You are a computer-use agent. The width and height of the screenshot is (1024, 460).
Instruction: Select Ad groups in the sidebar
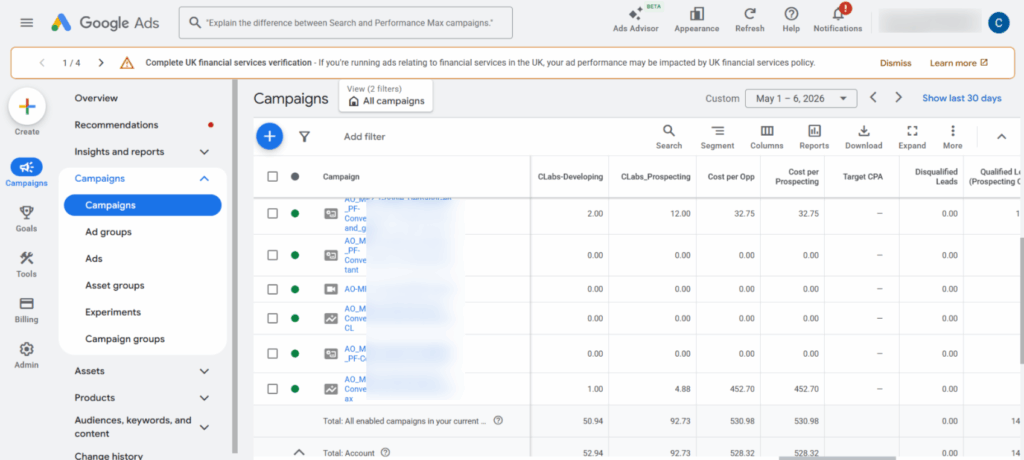click(x=108, y=232)
